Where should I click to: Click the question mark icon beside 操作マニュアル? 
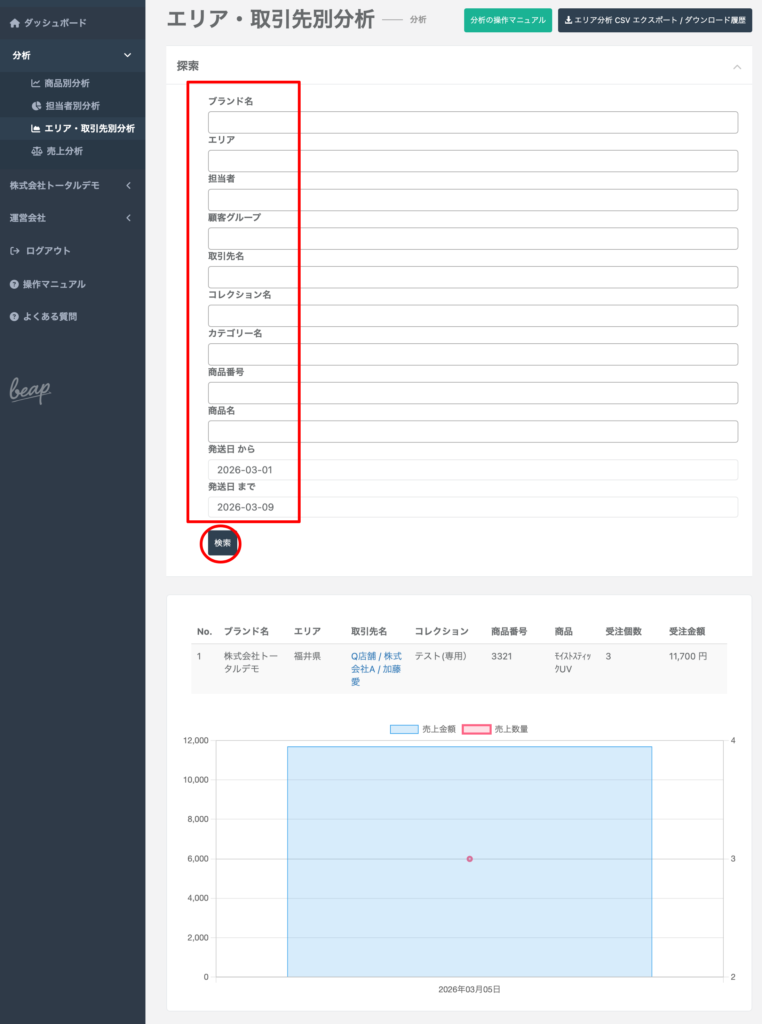click(x=15, y=285)
